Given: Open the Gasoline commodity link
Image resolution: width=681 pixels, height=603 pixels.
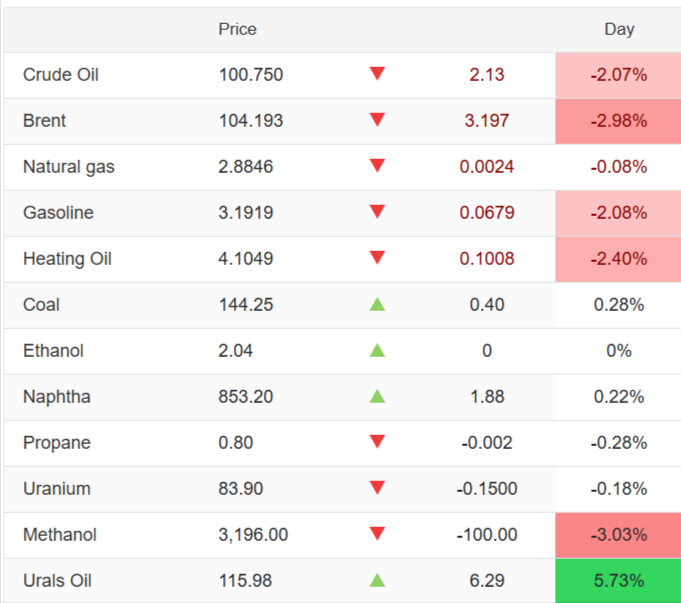Looking at the screenshot, I should 58,213.
